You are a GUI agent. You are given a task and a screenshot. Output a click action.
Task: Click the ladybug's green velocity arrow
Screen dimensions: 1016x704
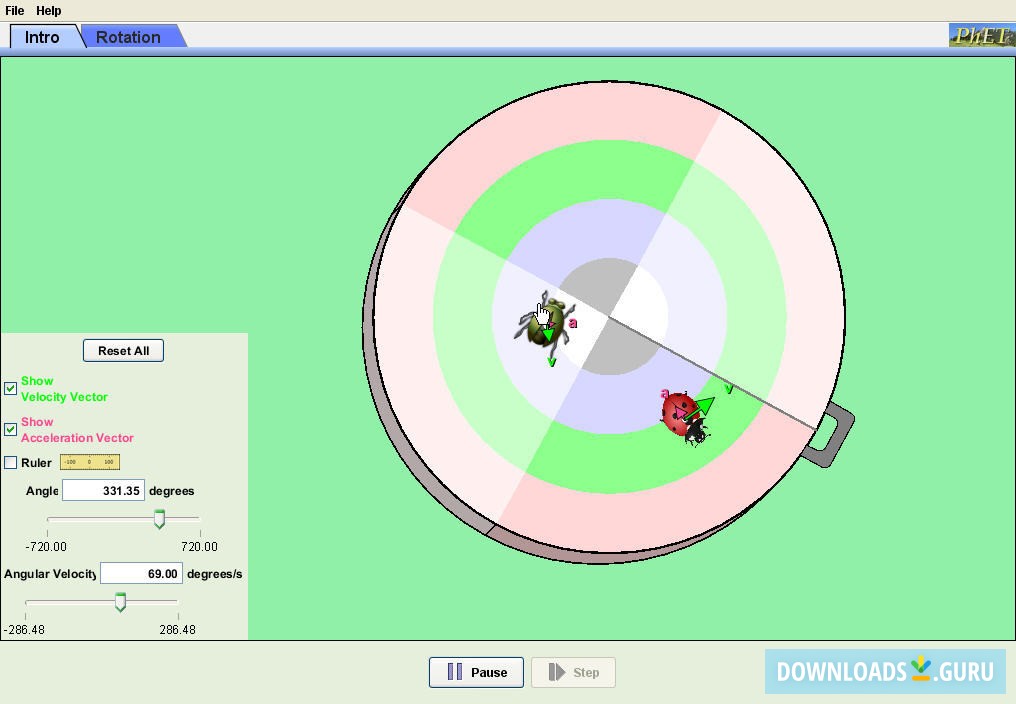click(x=701, y=408)
